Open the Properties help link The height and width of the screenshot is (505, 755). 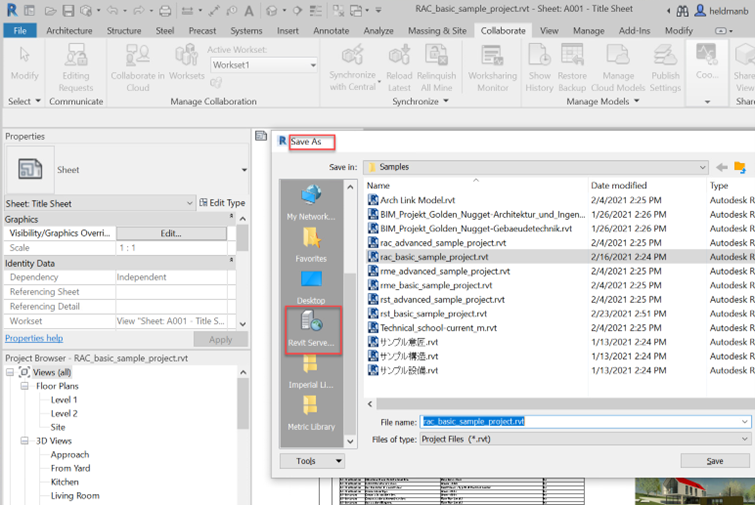34,338
